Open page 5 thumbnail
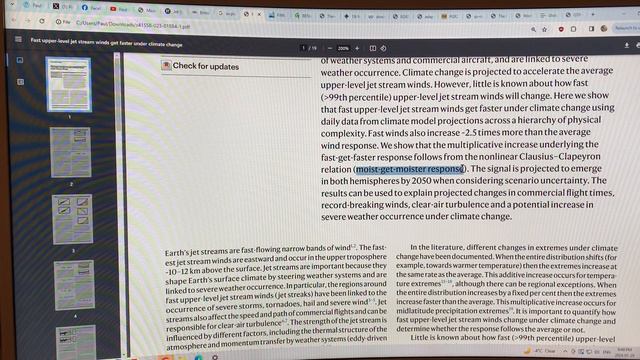The height and width of the screenshot is (360, 640). point(76,341)
